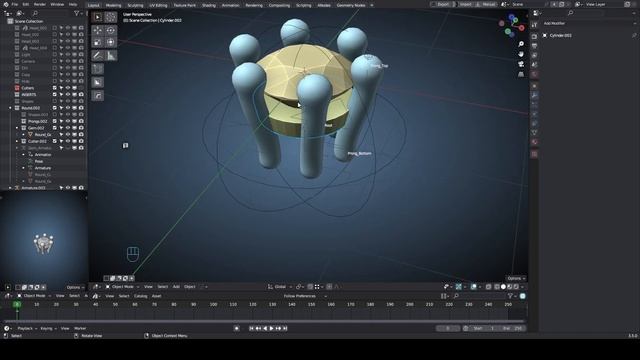Expand the Armature.002 item
Viewport: 640px width, 360px height.
pos(10,188)
